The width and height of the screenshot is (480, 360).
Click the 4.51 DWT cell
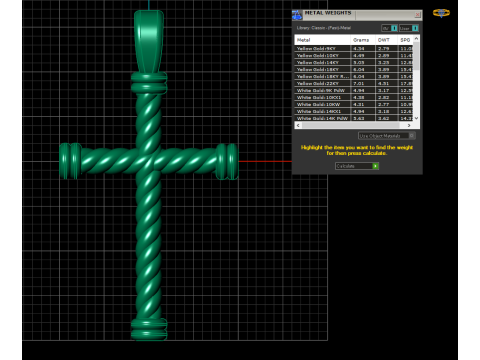click(386, 83)
